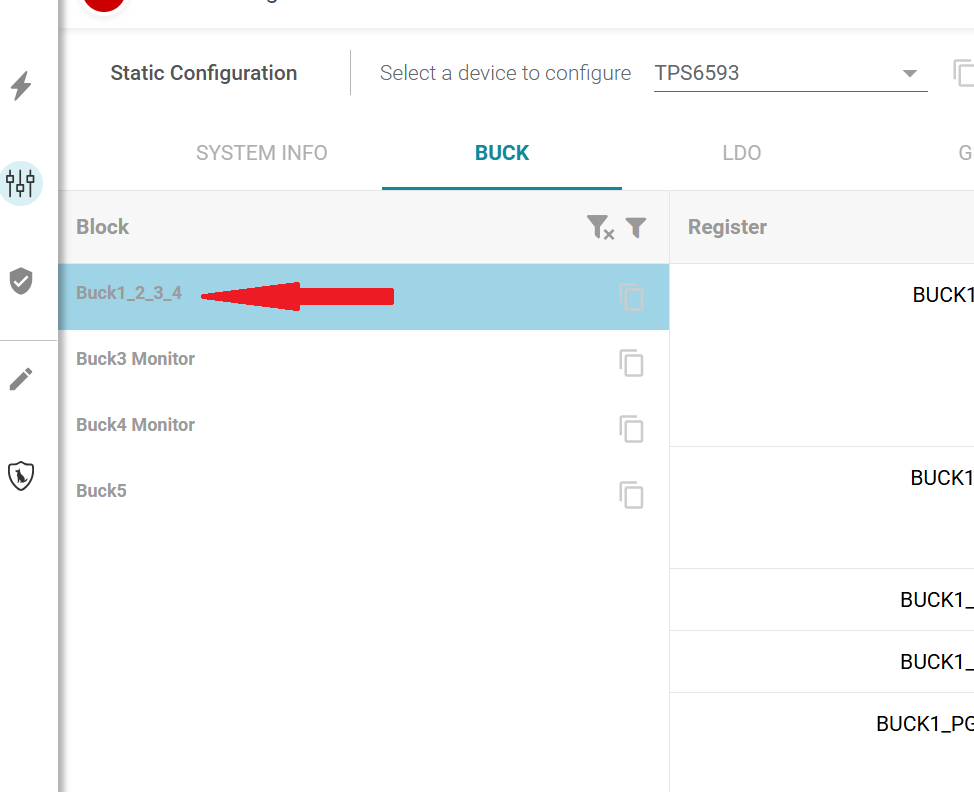Select the Buck5 block row
The image size is (974, 792).
[363, 494]
